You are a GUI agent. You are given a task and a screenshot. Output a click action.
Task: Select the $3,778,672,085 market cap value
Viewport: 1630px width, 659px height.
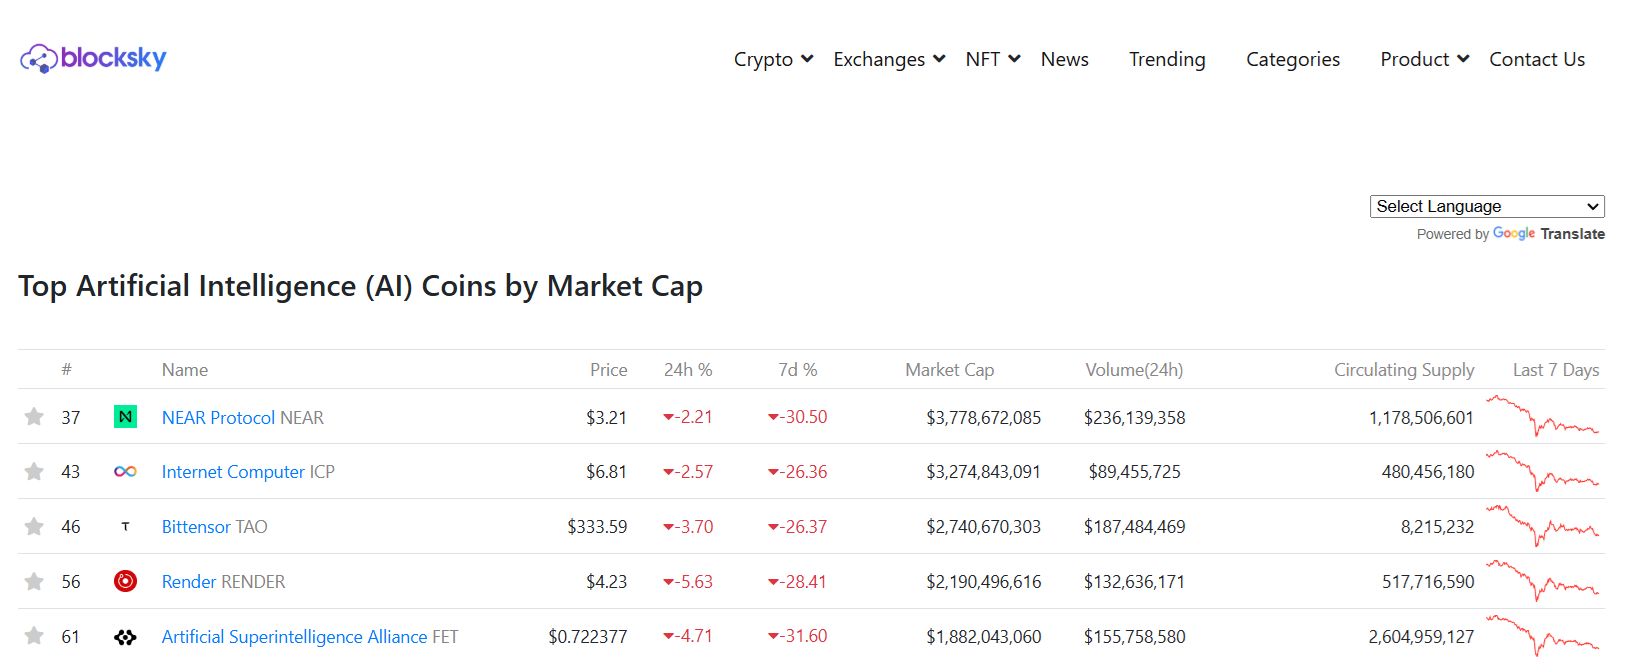[x=983, y=417]
